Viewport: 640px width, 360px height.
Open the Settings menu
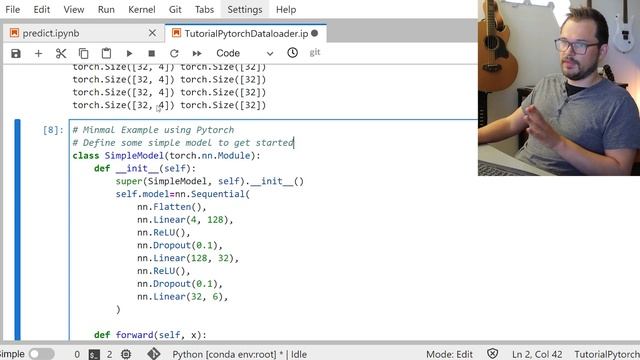pyautogui.click(x=245, y=9)
